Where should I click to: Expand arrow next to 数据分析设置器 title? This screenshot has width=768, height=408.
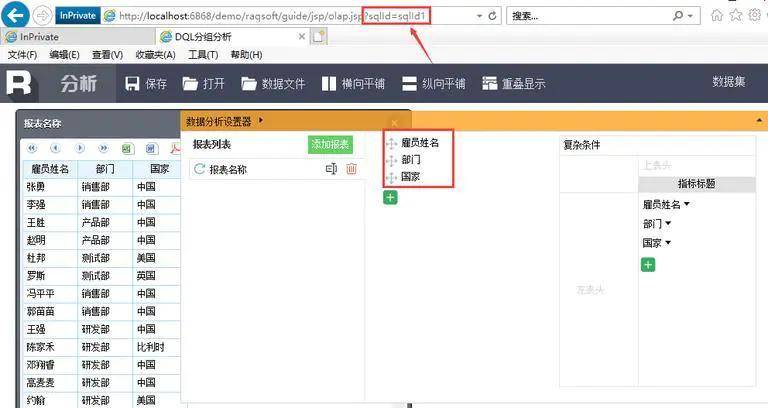pos(261,120)
